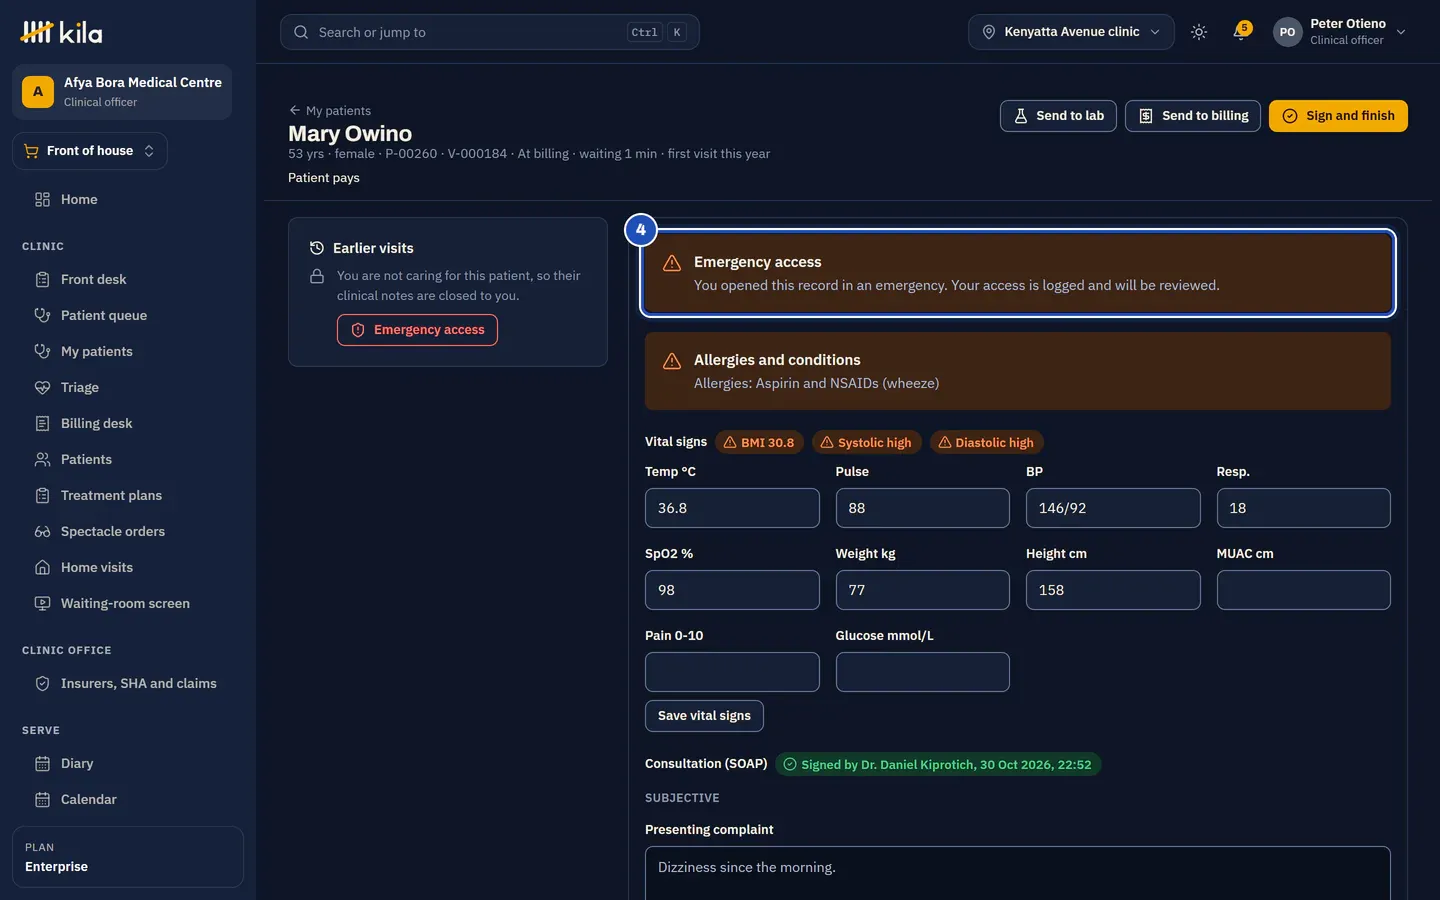Image resolution: width=1440 pixels, height=900 pixels.
Task: Expand the Front of house switcher
Action: pyautogui.click(x=90, y=151)
